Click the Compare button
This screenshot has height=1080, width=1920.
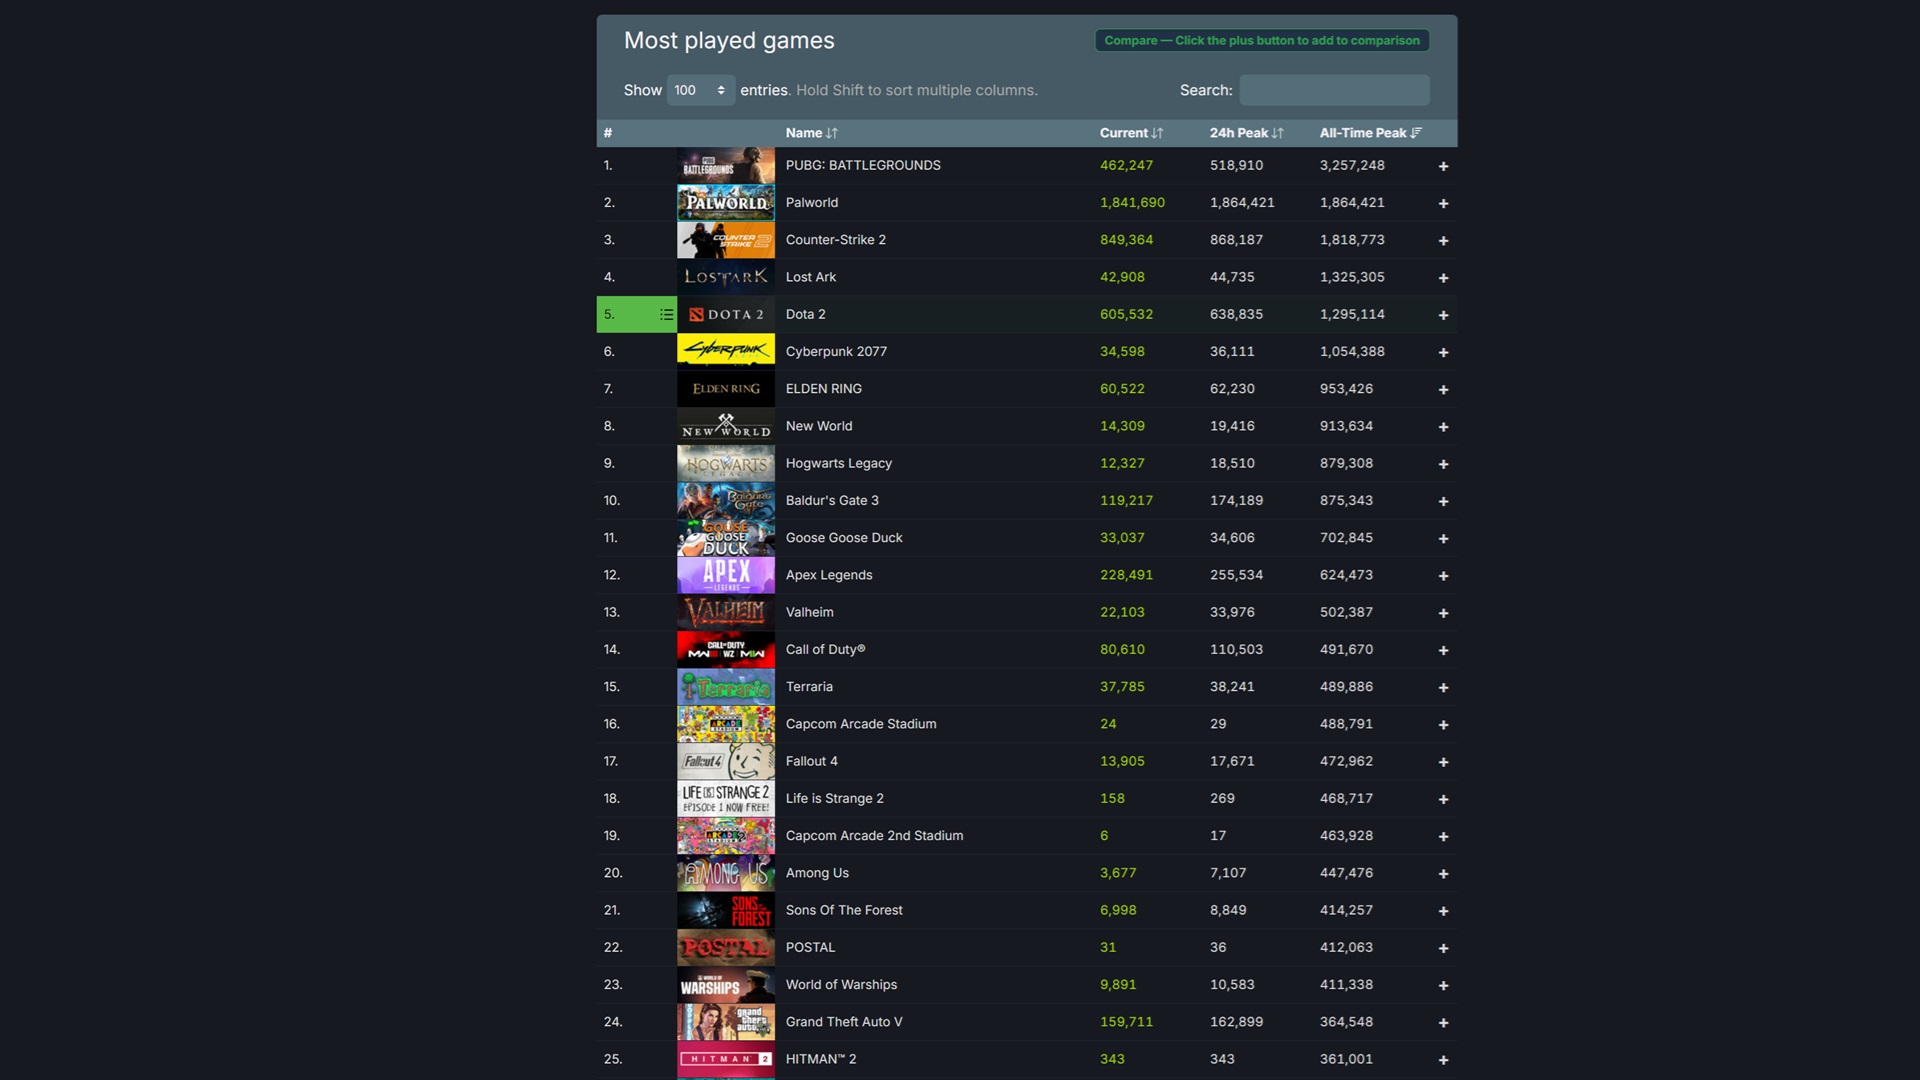pos(1261,40)
